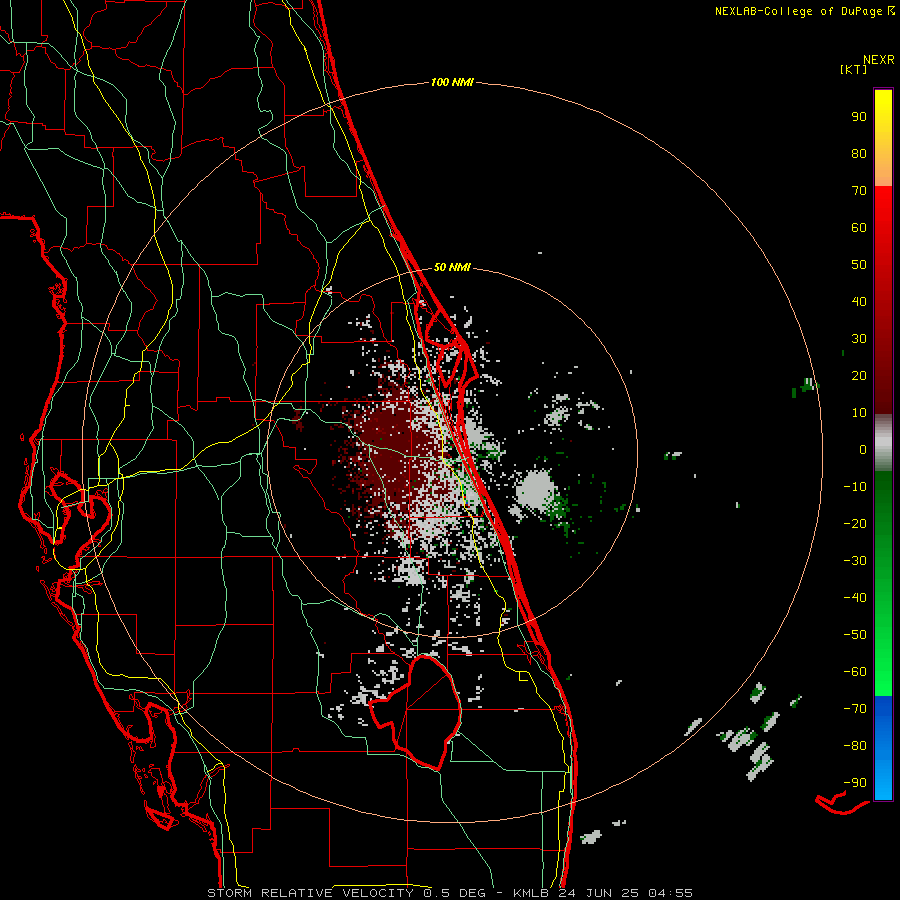The height and width of the screenshot is (900, 900).
Task: Click the '-10' value on velocity scale
Action: [x=855, y=487]
